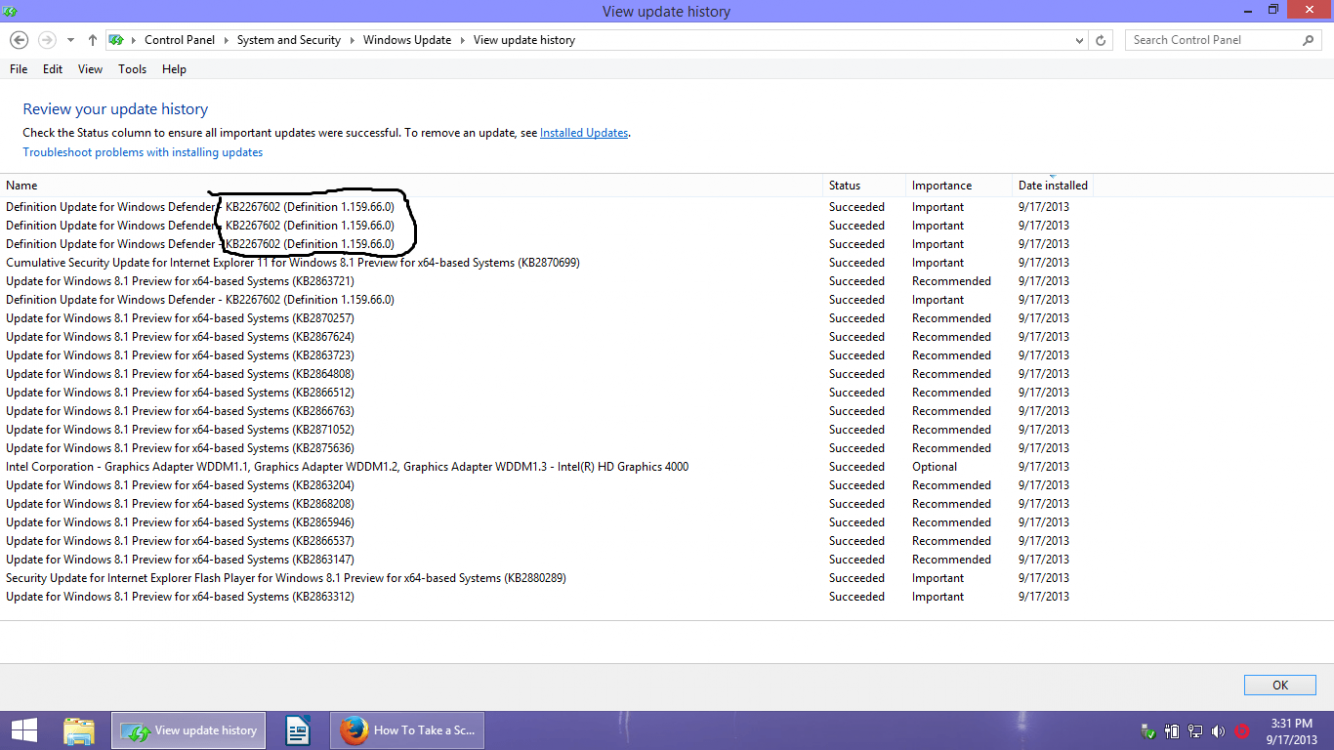Image resolution: width=1334 pixels, height=750 pixels.
Task: Open the address bar history dropdown
Action: 1078,40
